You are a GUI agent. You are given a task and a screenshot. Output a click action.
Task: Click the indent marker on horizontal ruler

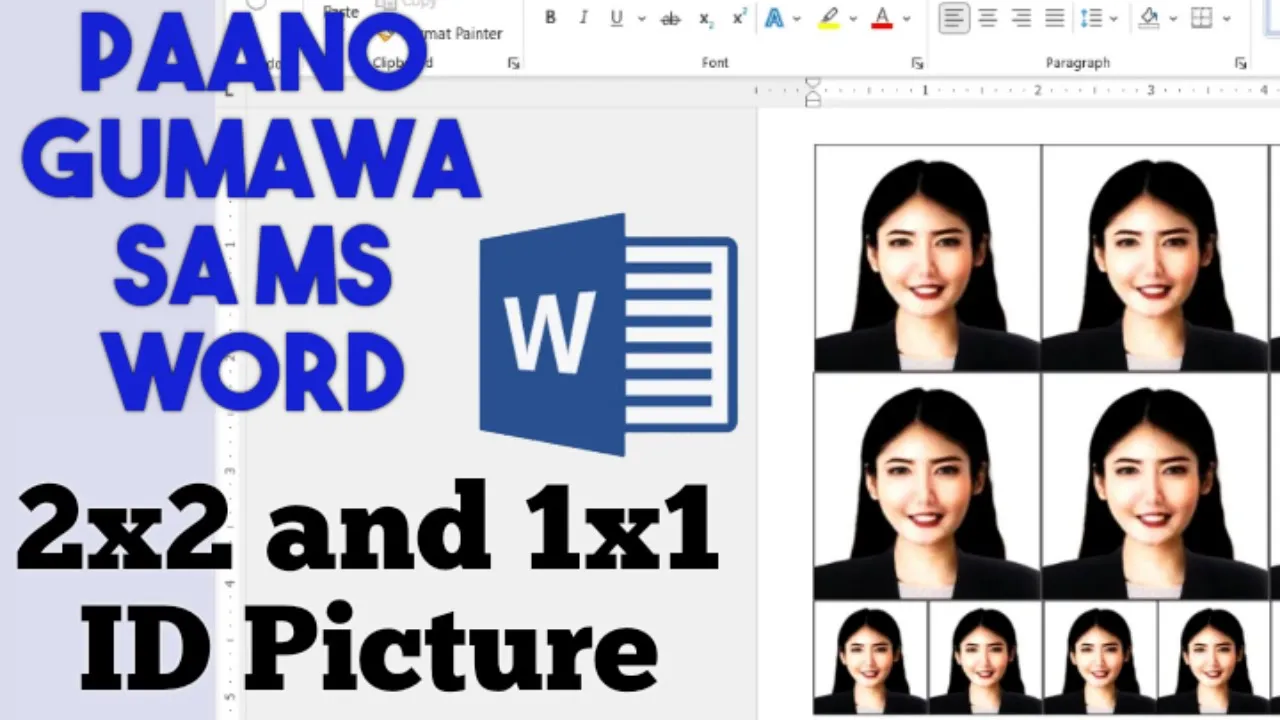(813, 92)
